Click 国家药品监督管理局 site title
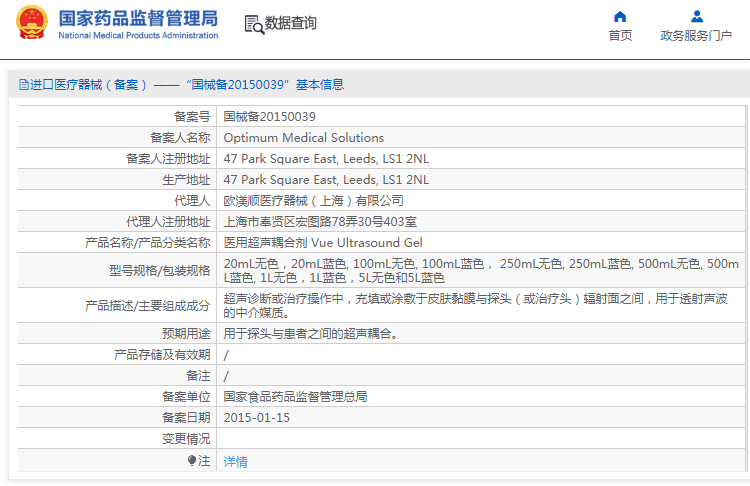Image resolution: width=750 pixels, height=486 pixels. point(138,18)
